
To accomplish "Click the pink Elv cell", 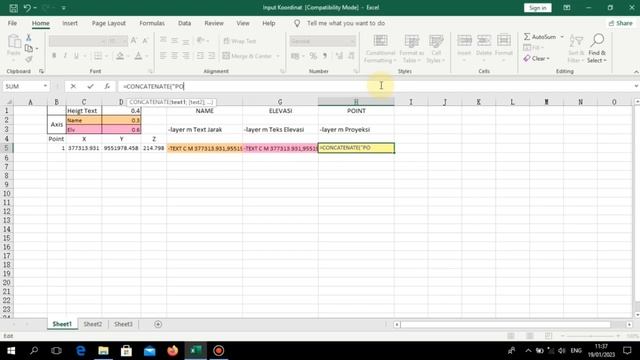I will pos(84,129).
